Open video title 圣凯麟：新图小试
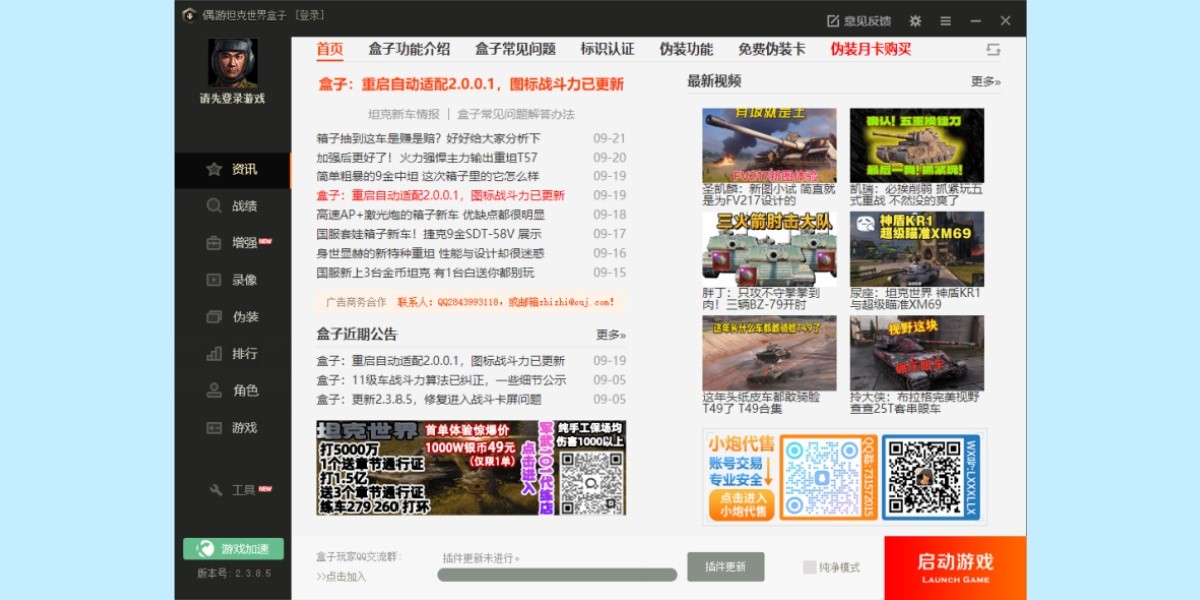 [769, 194]
